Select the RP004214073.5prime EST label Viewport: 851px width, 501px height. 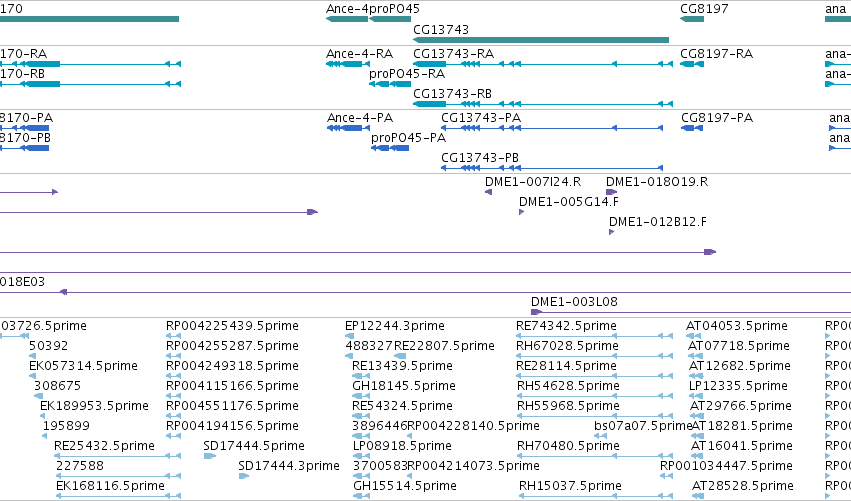tap(473, 466)
